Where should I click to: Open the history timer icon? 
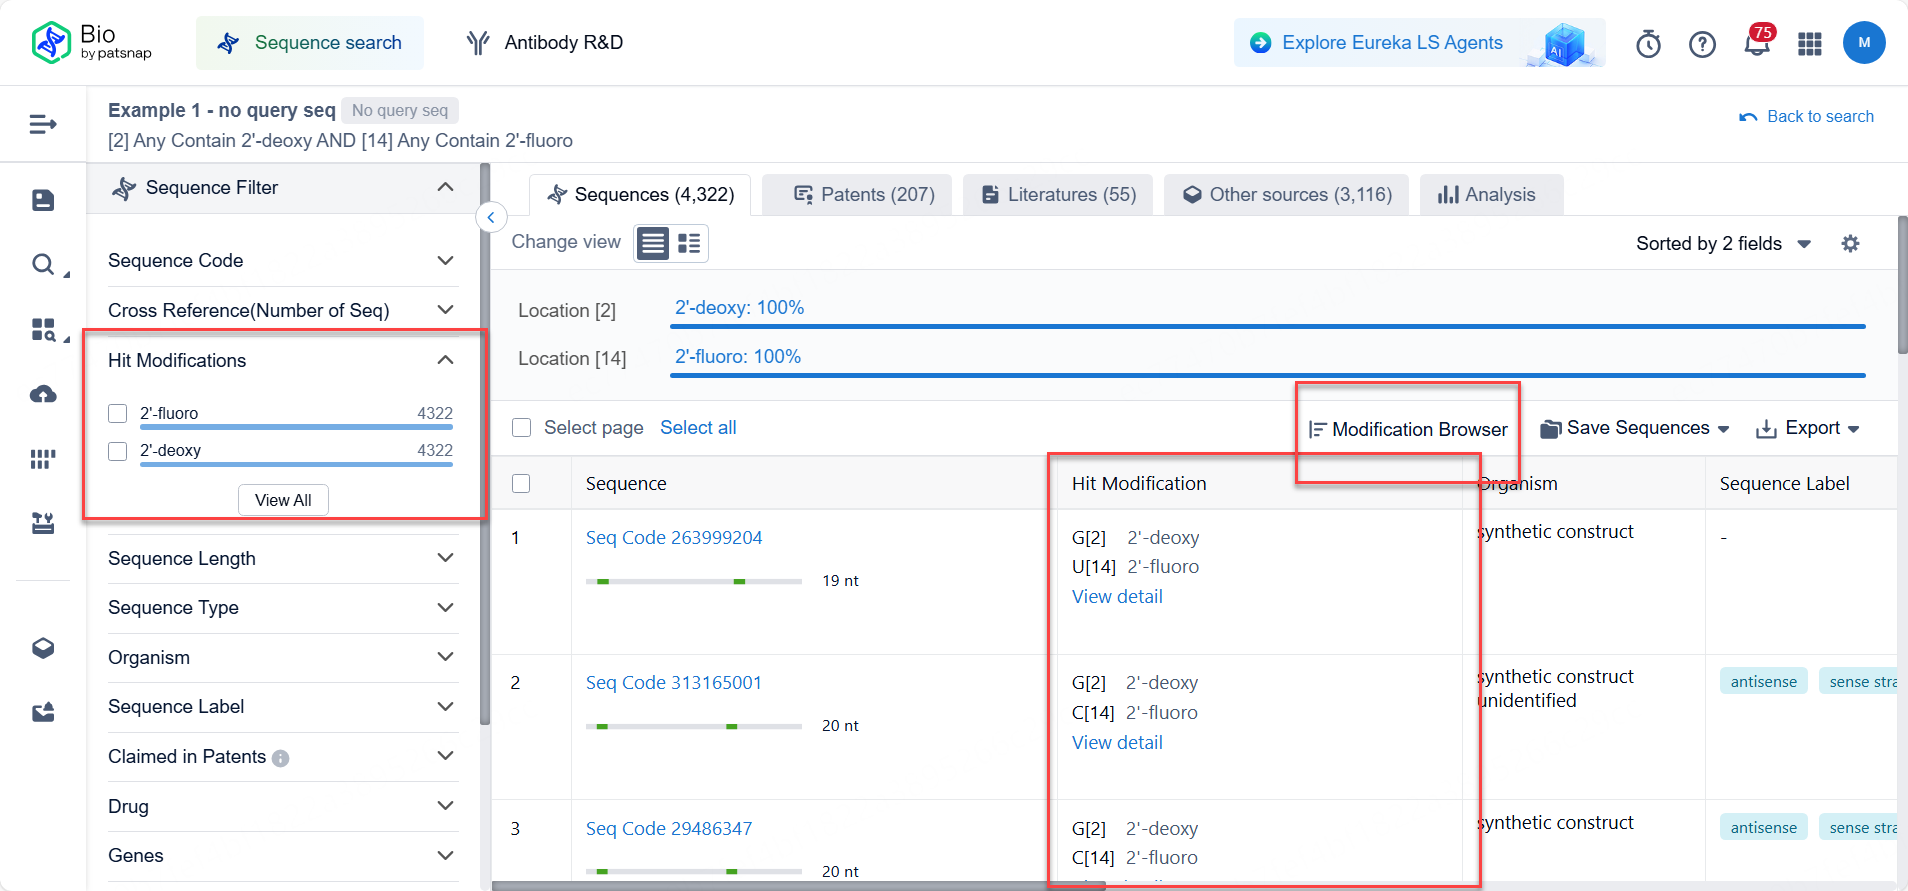pyautogui.click(x=1648, y=44)
